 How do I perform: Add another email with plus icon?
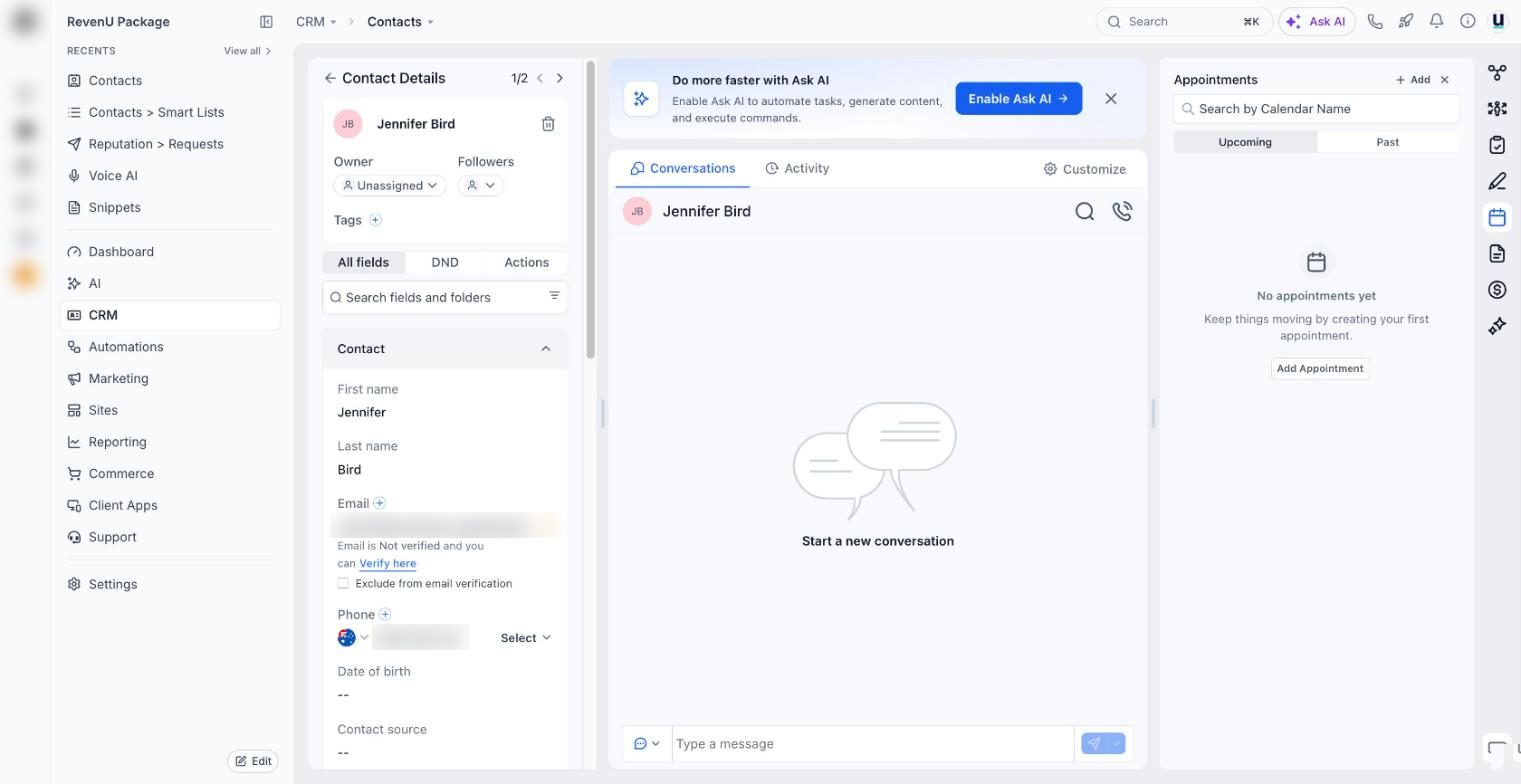(379, 503)
